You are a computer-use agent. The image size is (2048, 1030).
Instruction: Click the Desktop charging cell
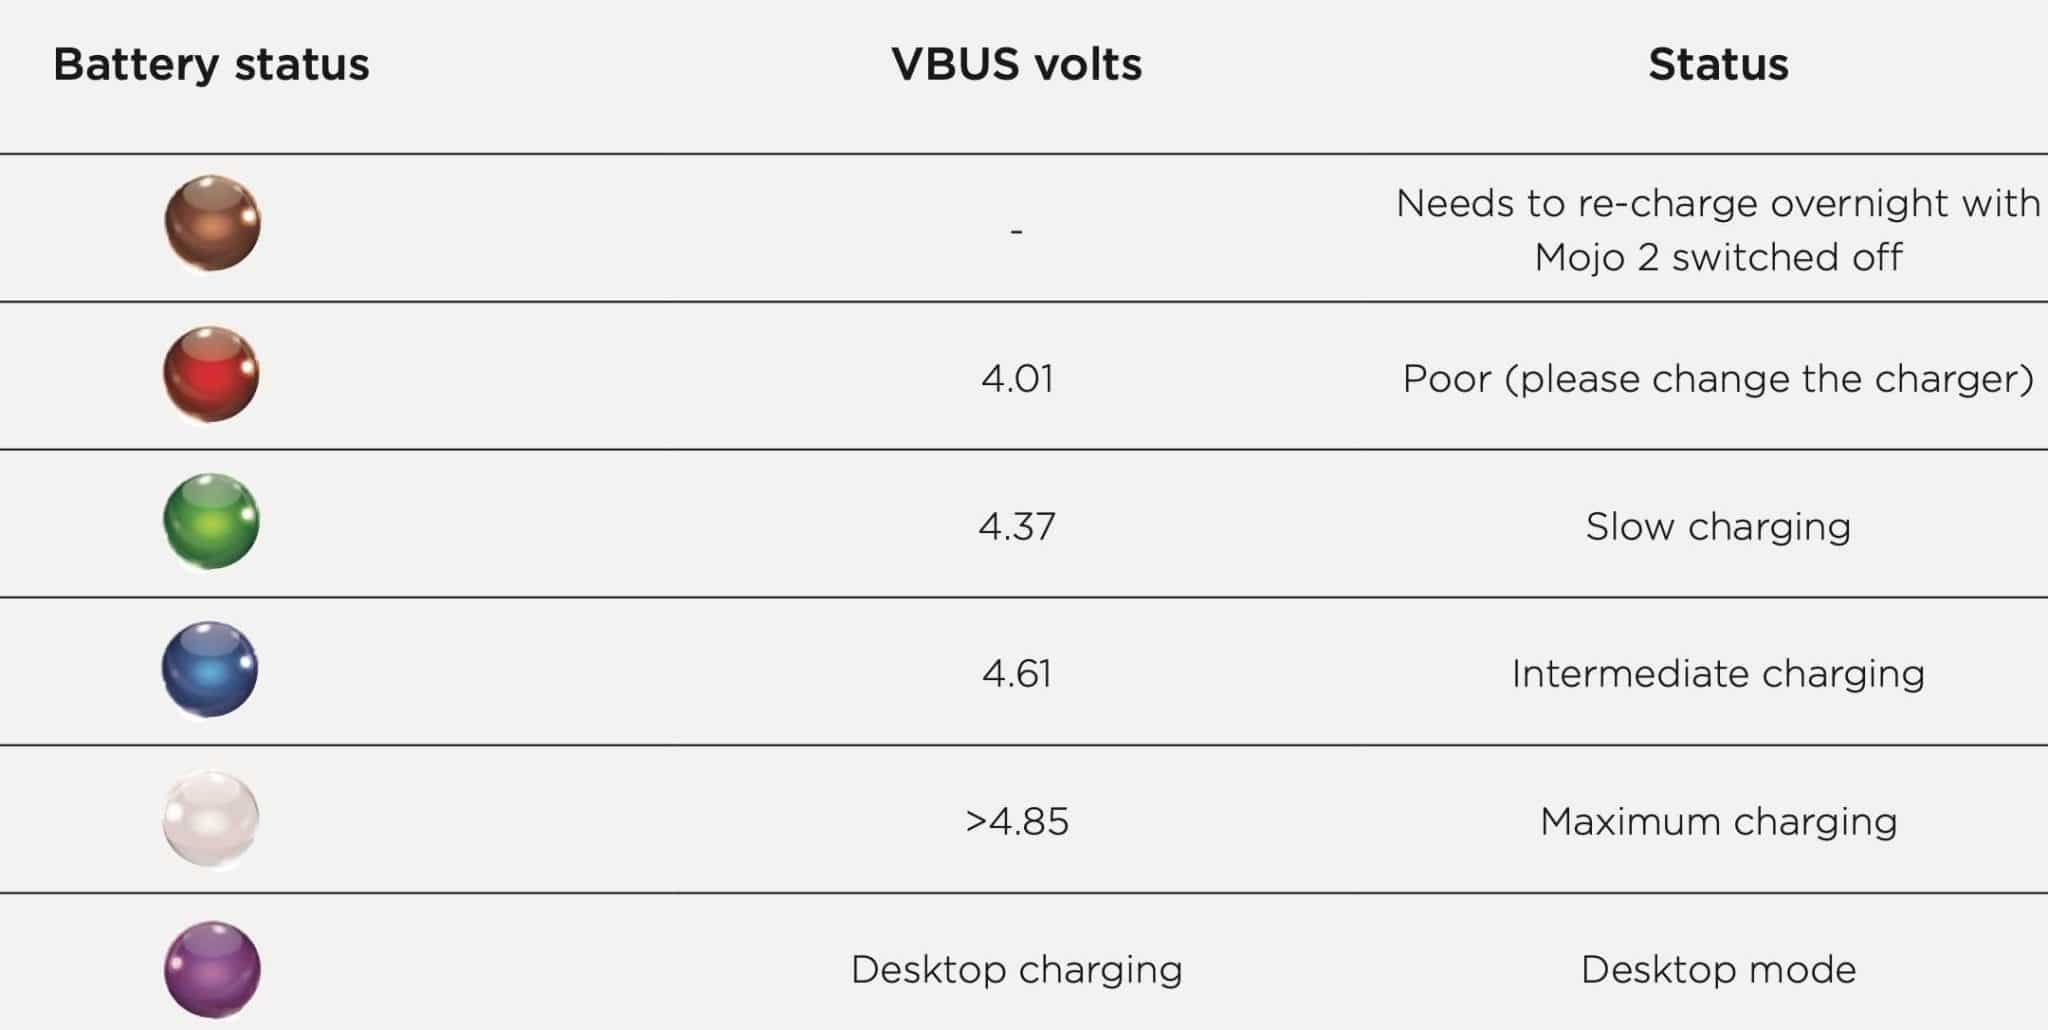pos(1017,970)
